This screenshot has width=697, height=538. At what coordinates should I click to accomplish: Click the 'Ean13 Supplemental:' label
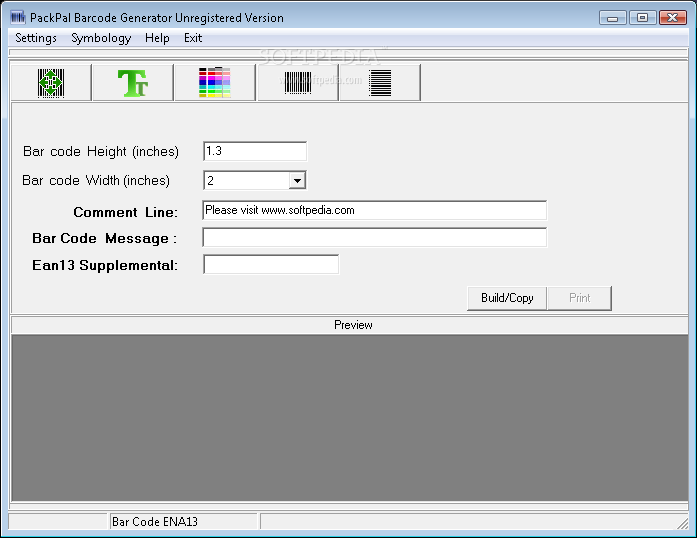click(x=105, y=265)
